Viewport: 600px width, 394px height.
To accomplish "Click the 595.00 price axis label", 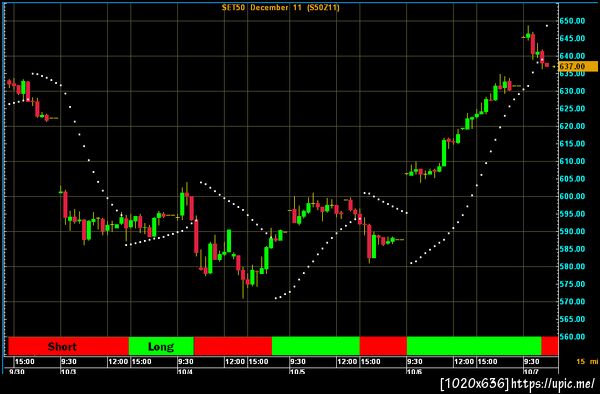I will click(x=572, y=214).
